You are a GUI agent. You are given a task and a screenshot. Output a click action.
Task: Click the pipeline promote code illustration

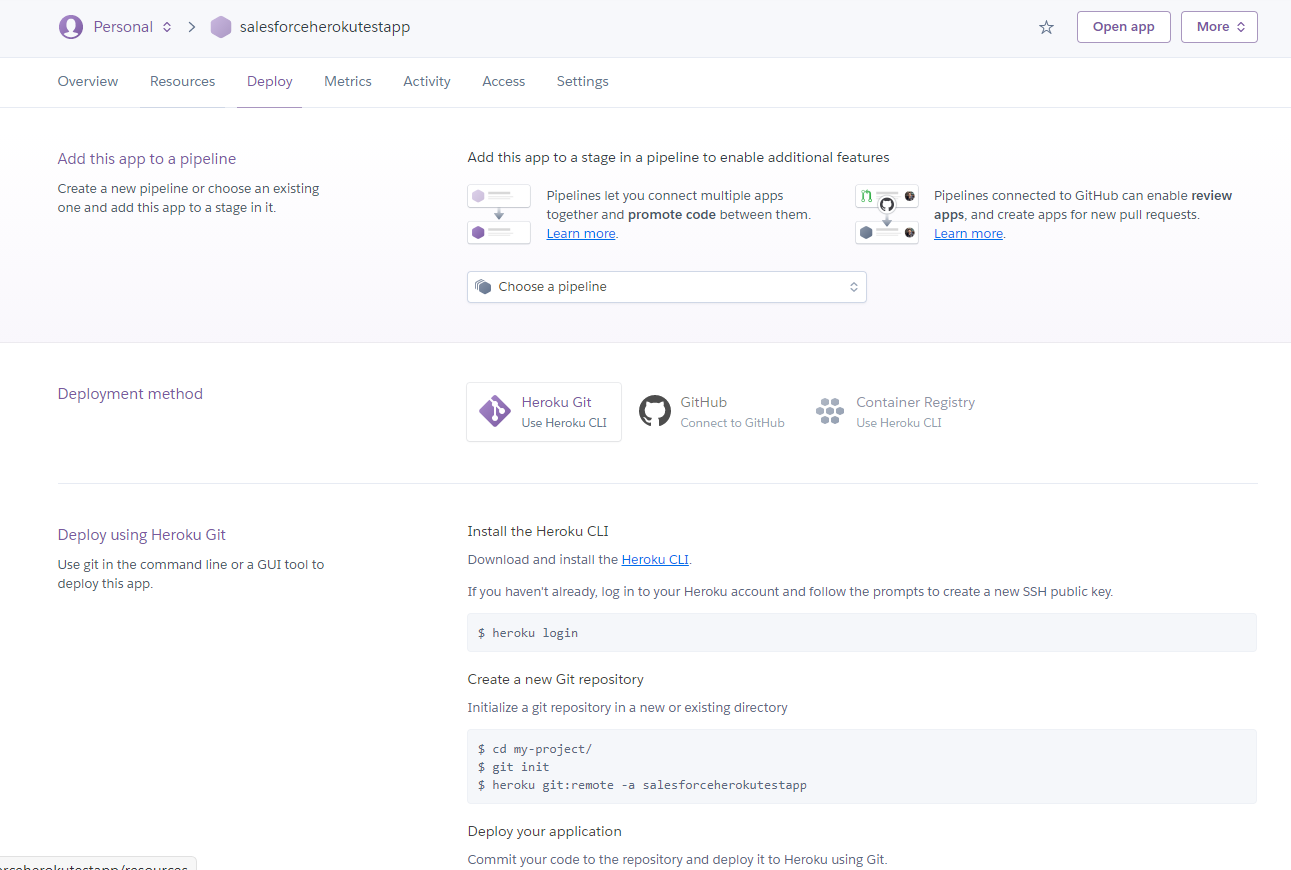click(499, 214)
